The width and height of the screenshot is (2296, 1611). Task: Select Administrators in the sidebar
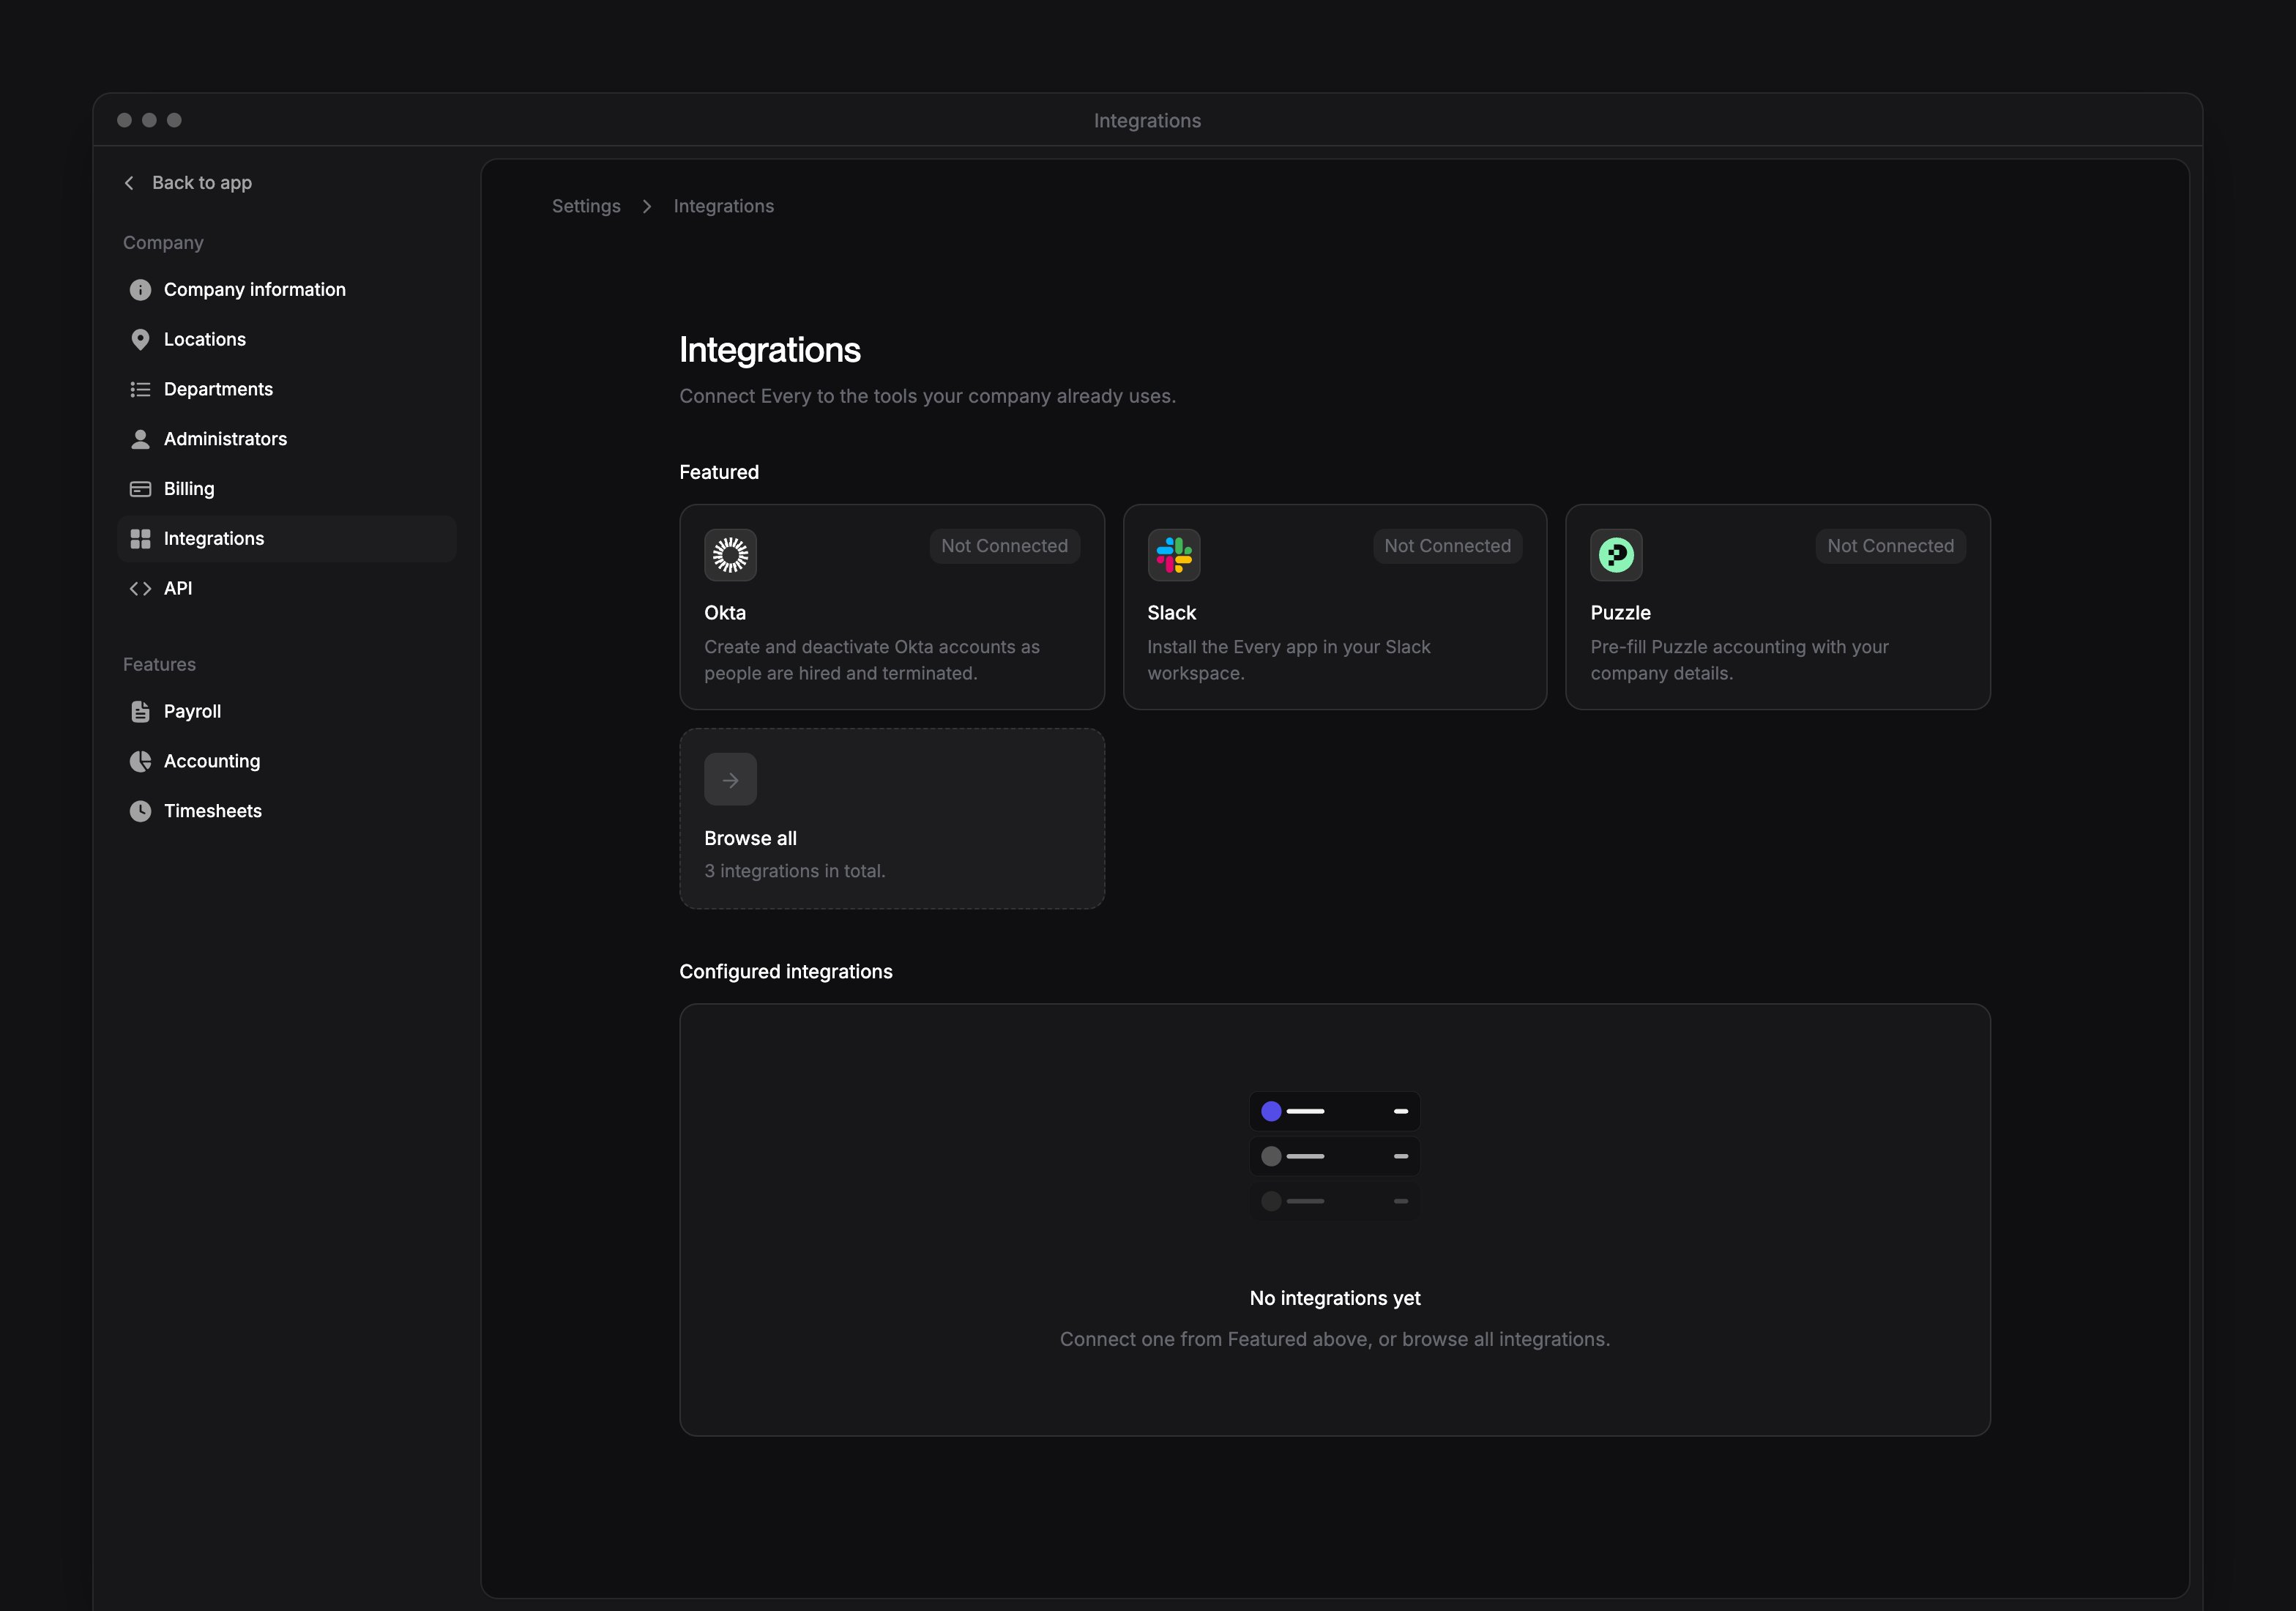(x=286, y=439)
